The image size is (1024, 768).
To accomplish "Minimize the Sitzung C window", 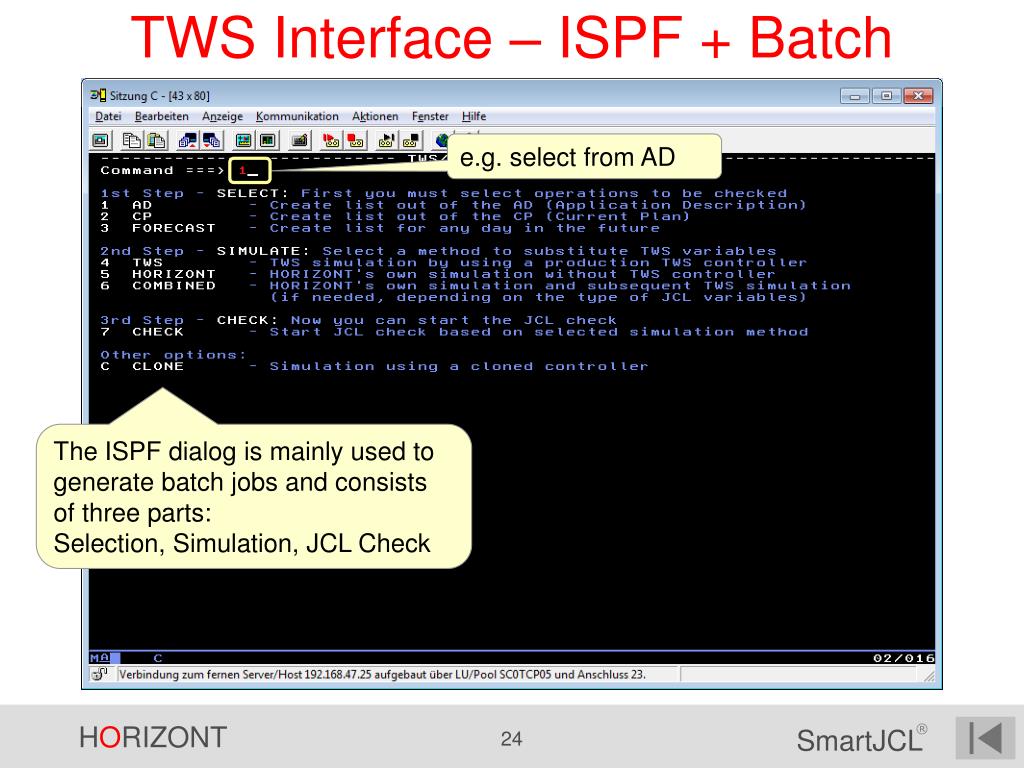I will tap(854, 96).
